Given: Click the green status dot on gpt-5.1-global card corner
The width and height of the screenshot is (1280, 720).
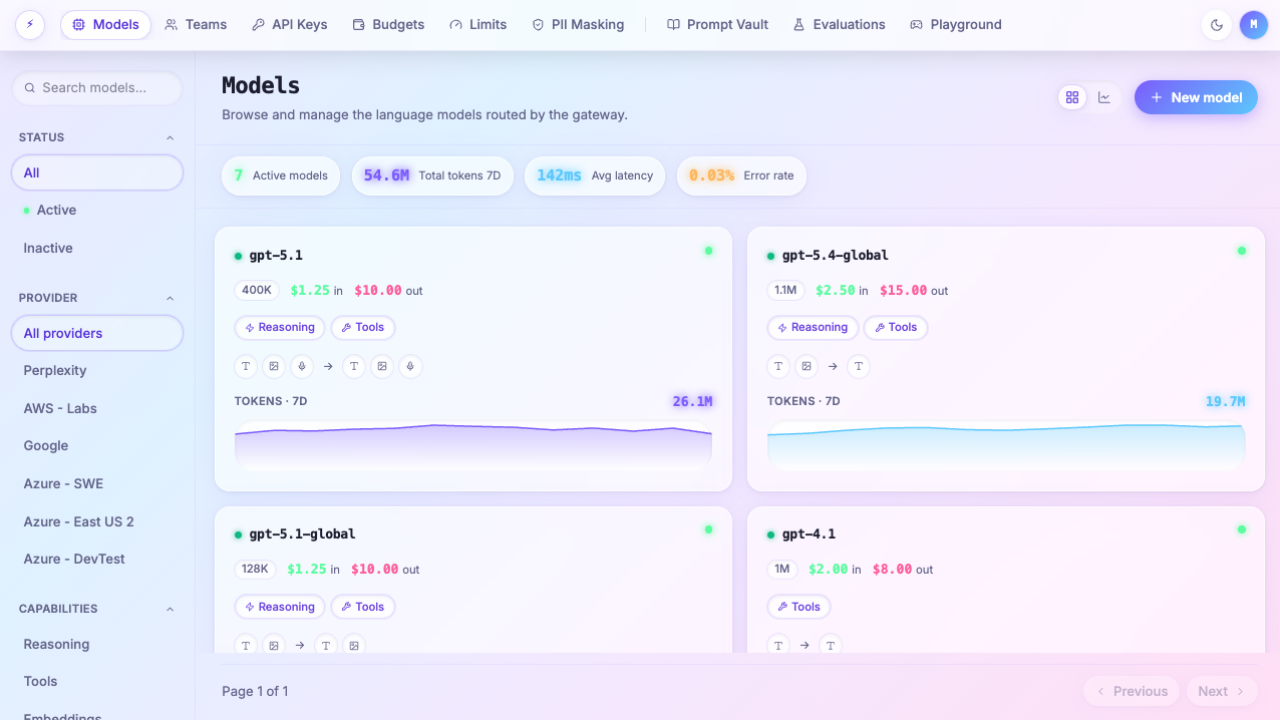Looking at the screenshot, I should (708, 530).
